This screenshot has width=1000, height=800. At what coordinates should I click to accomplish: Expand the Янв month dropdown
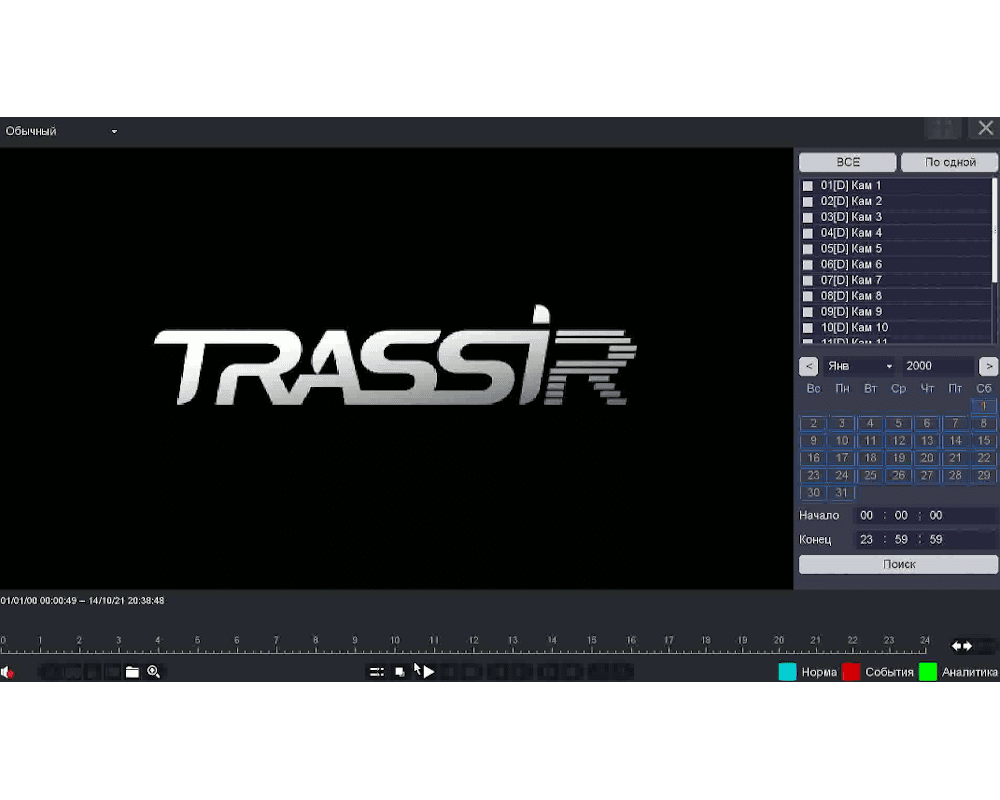click(859, 366)
